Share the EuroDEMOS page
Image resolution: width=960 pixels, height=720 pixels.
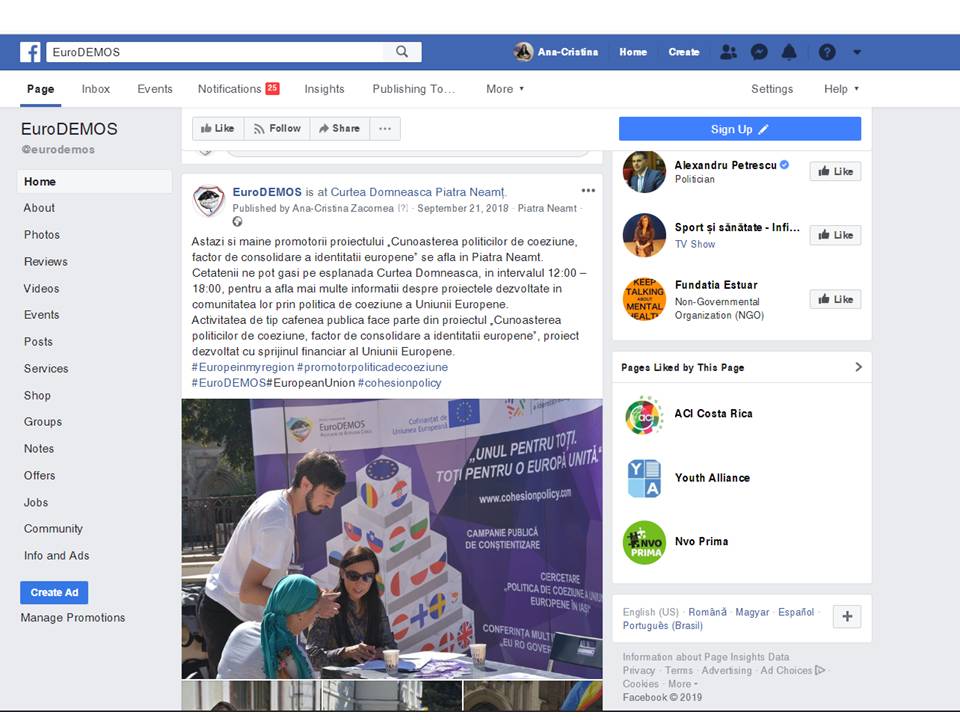[340, 129]
